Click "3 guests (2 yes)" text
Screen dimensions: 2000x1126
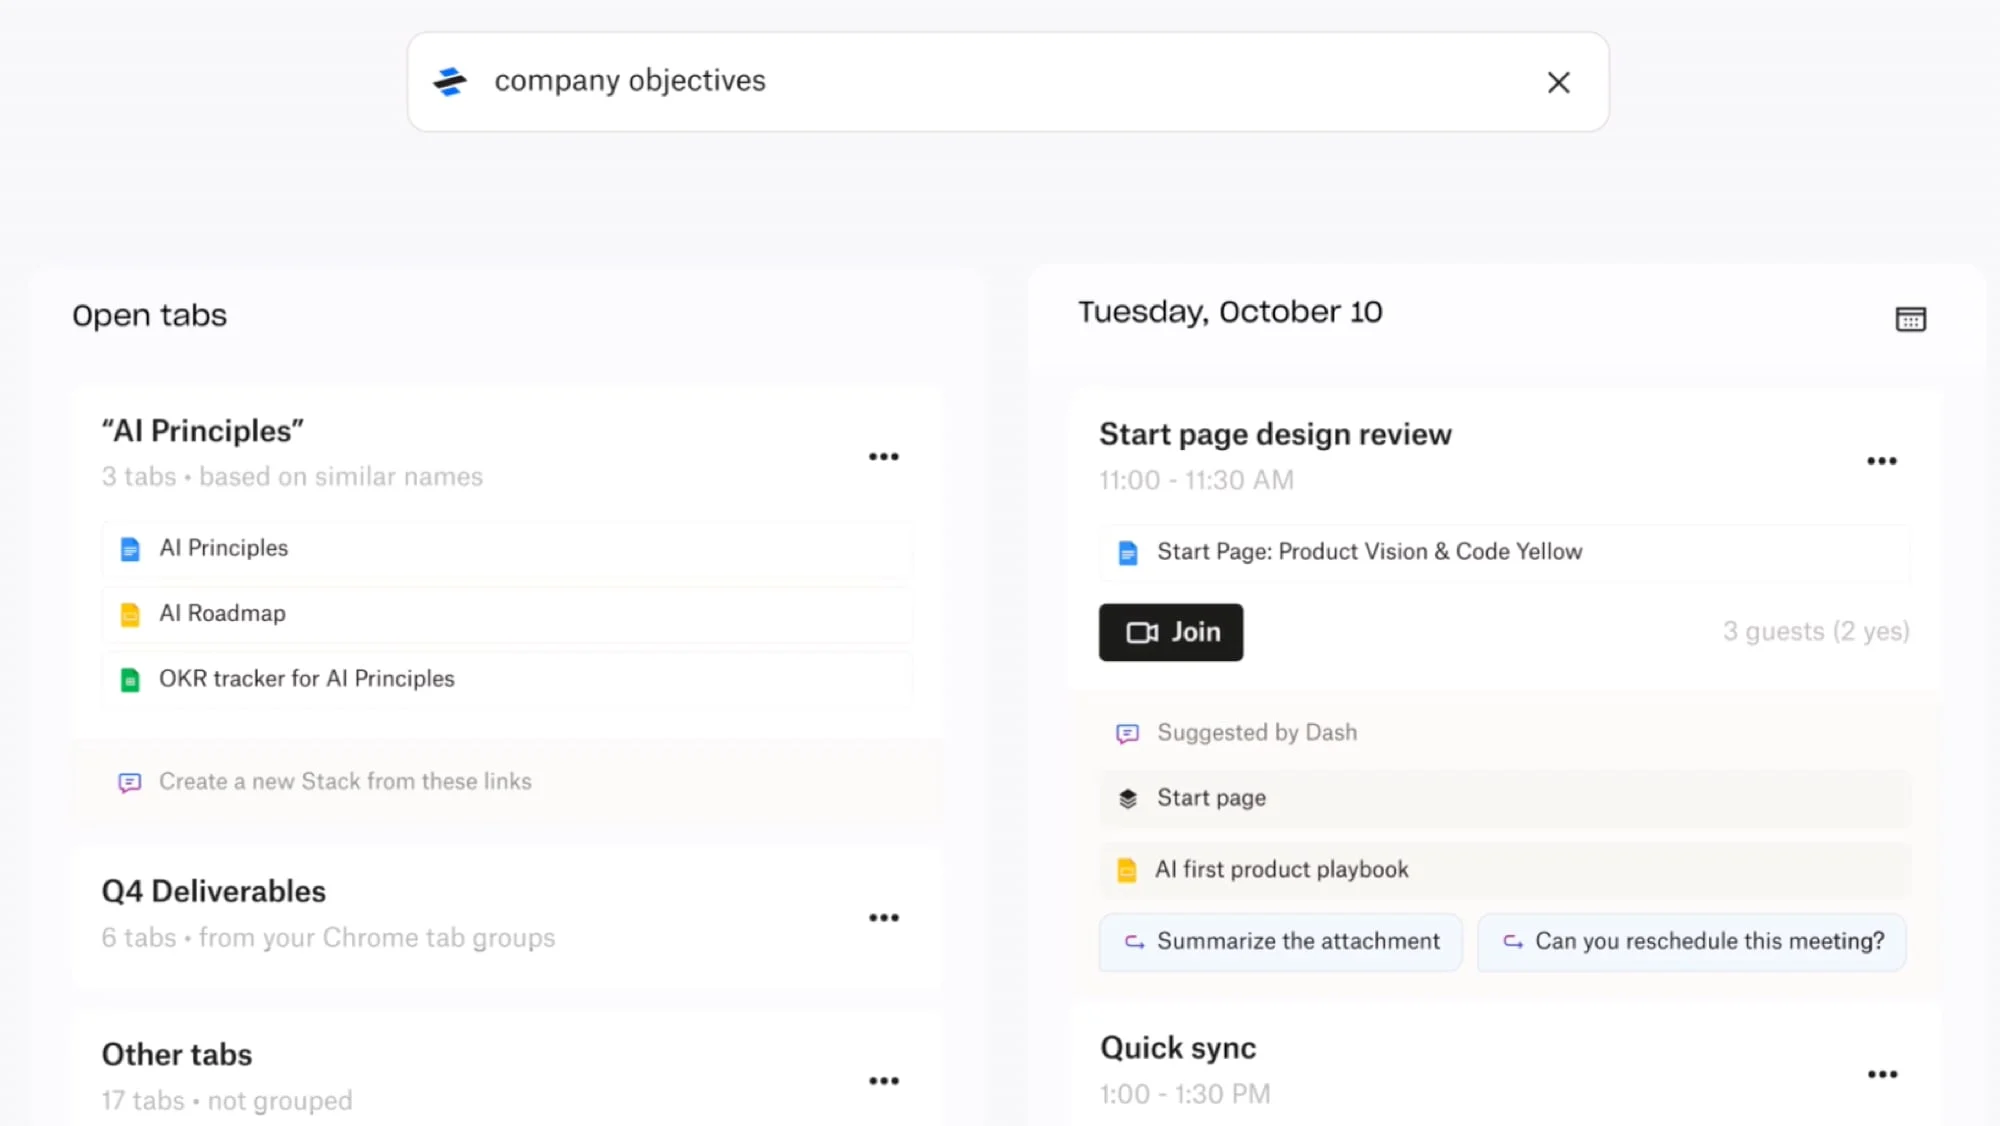click(x=1816, y=632)
